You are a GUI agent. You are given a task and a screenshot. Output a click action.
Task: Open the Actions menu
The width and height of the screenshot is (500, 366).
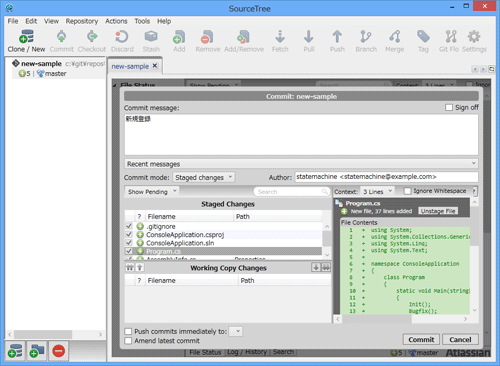coord(116,21)
